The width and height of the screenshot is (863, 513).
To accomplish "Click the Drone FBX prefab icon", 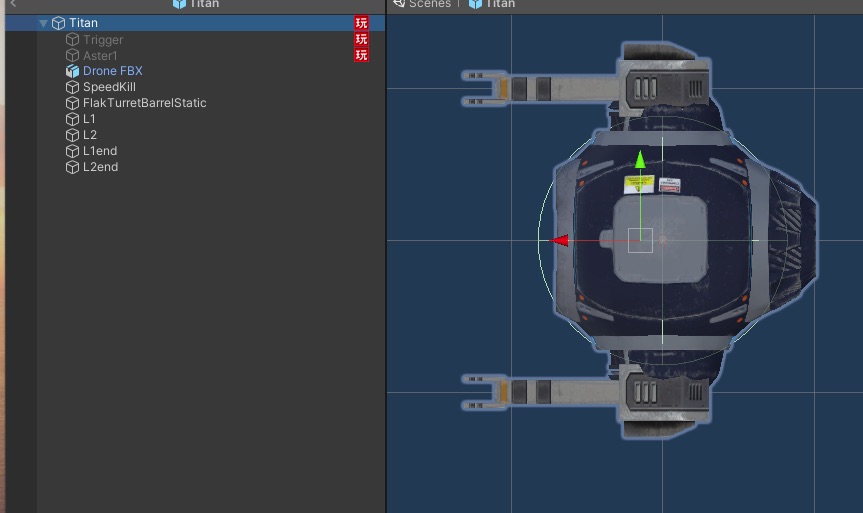I will [x=72, y=71].
